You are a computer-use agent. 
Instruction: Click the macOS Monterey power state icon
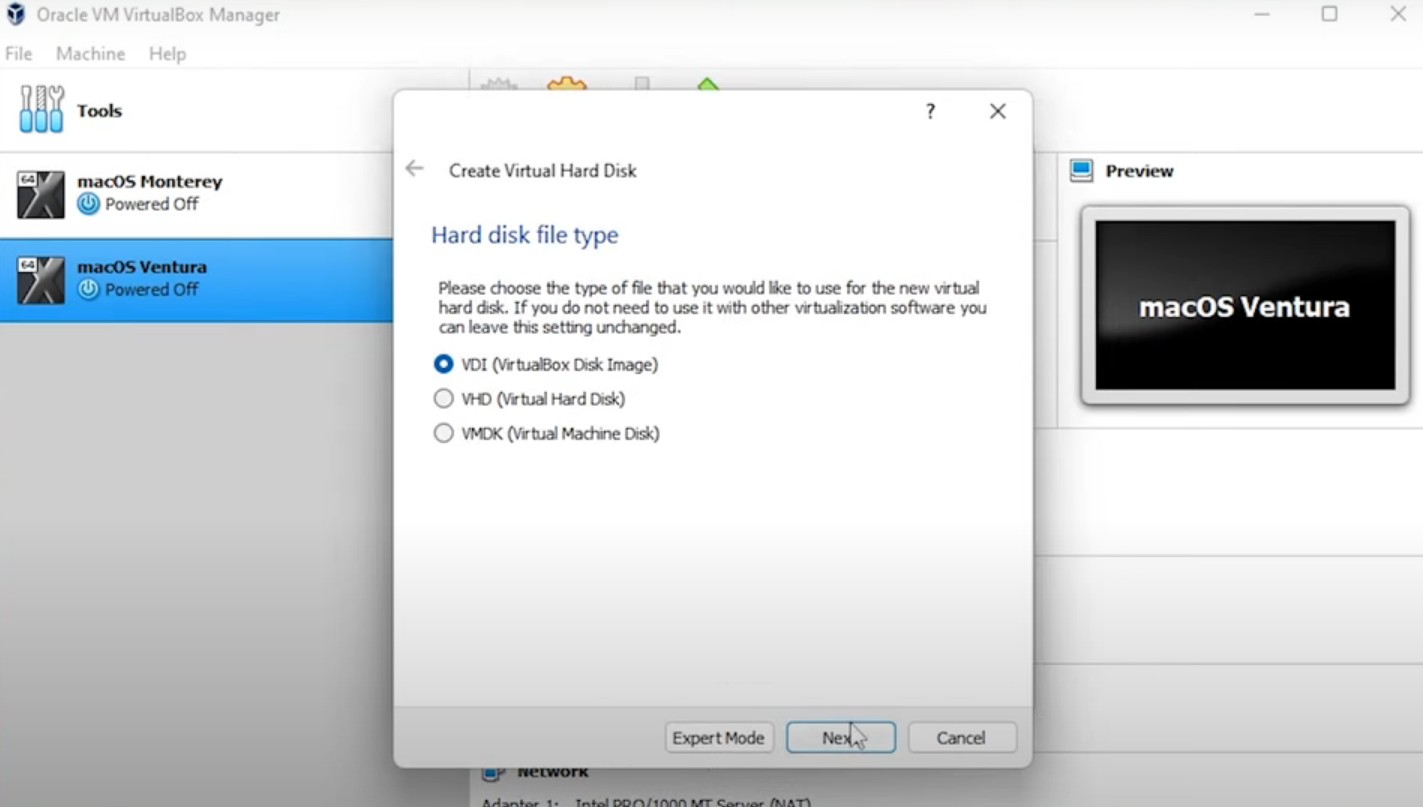[89, 204]
